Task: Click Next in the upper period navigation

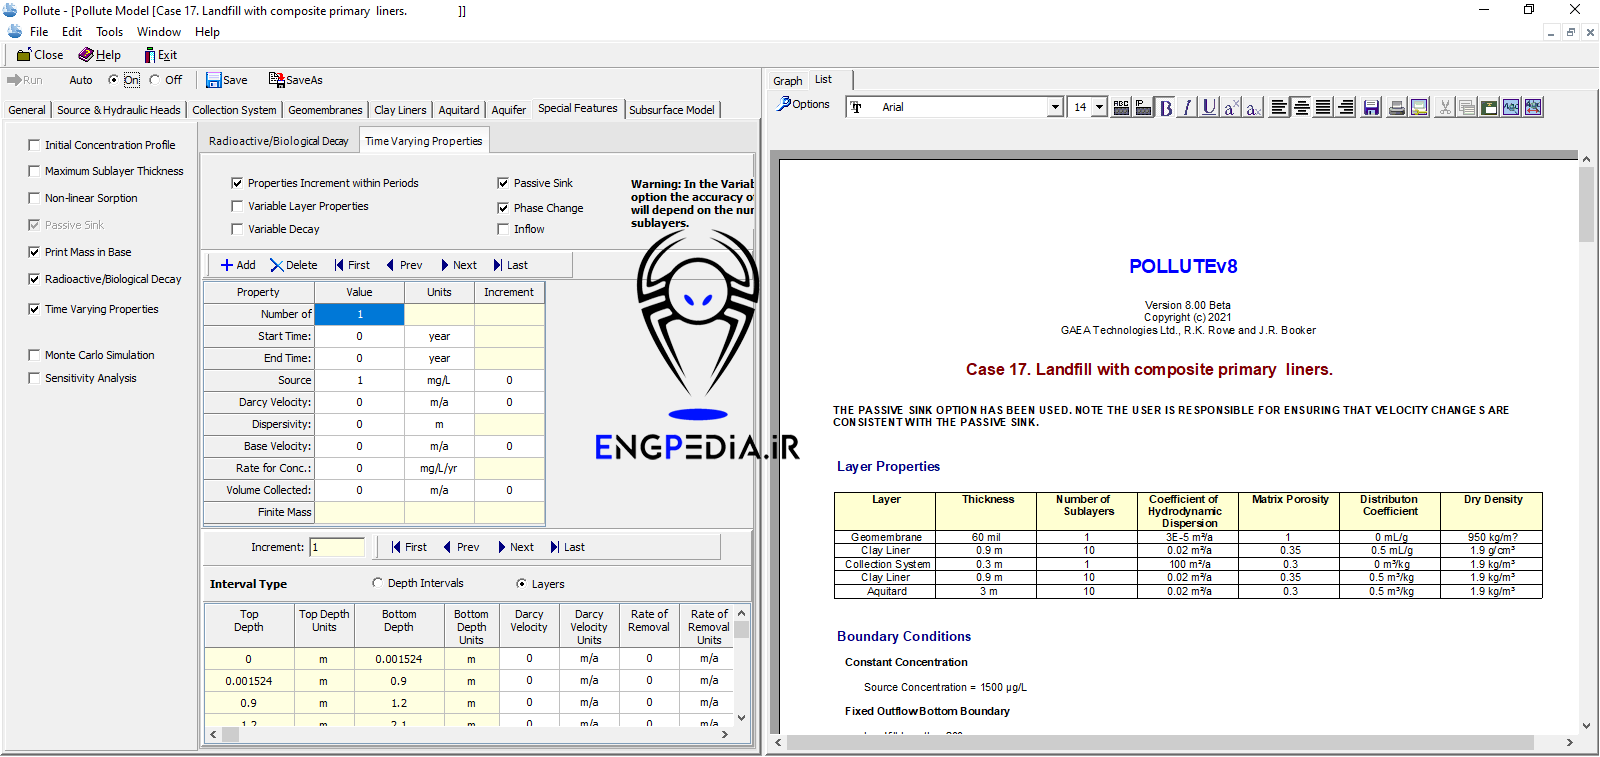Action: [458, 265]
